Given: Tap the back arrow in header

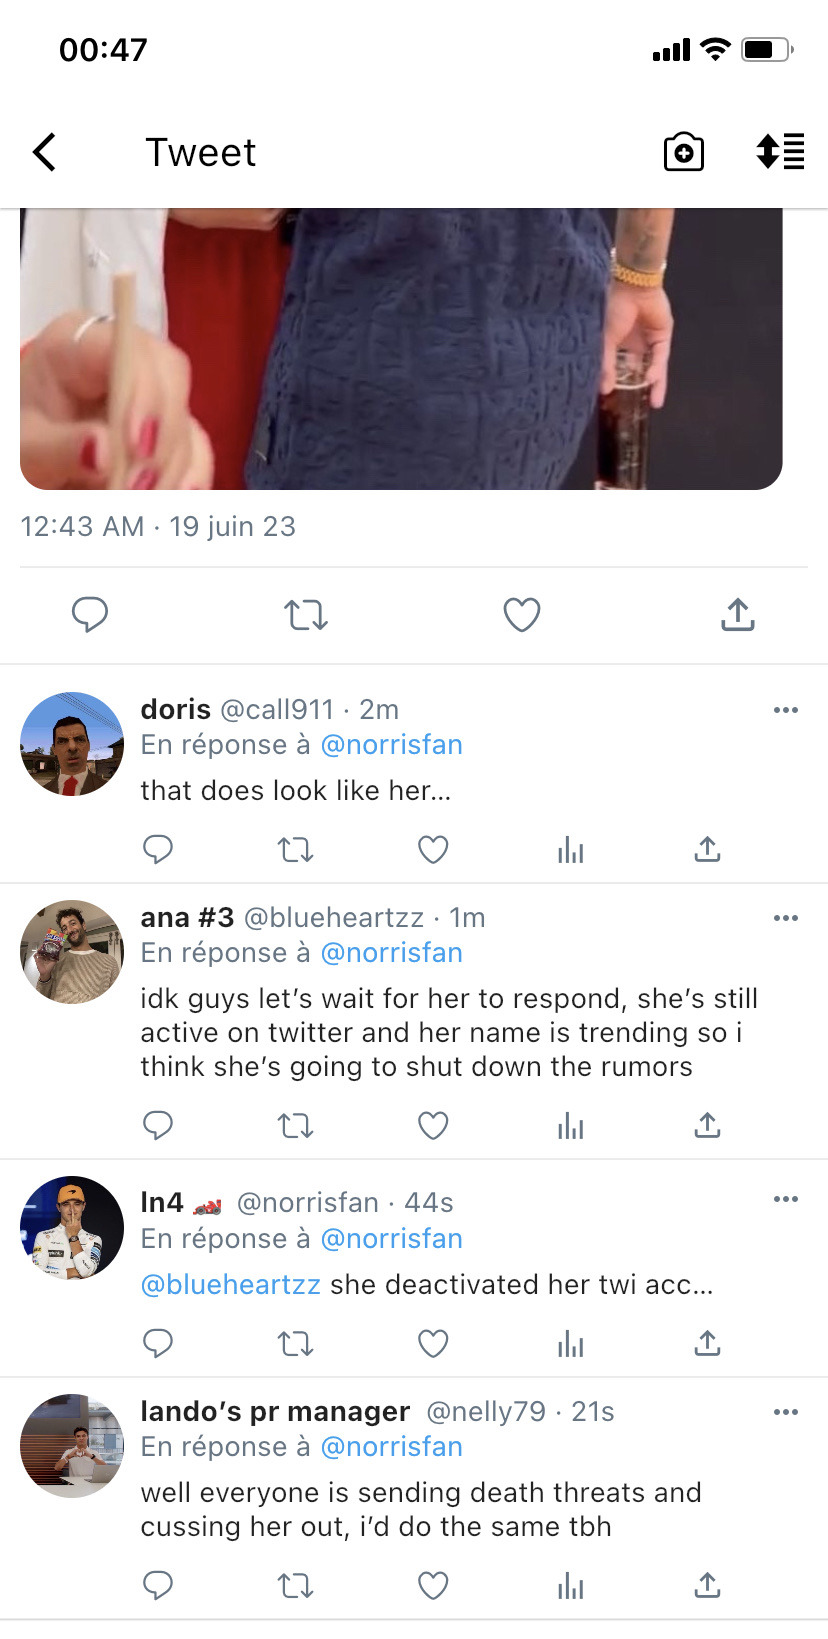Looking at the screenshot, I should (x=45, y=153).
